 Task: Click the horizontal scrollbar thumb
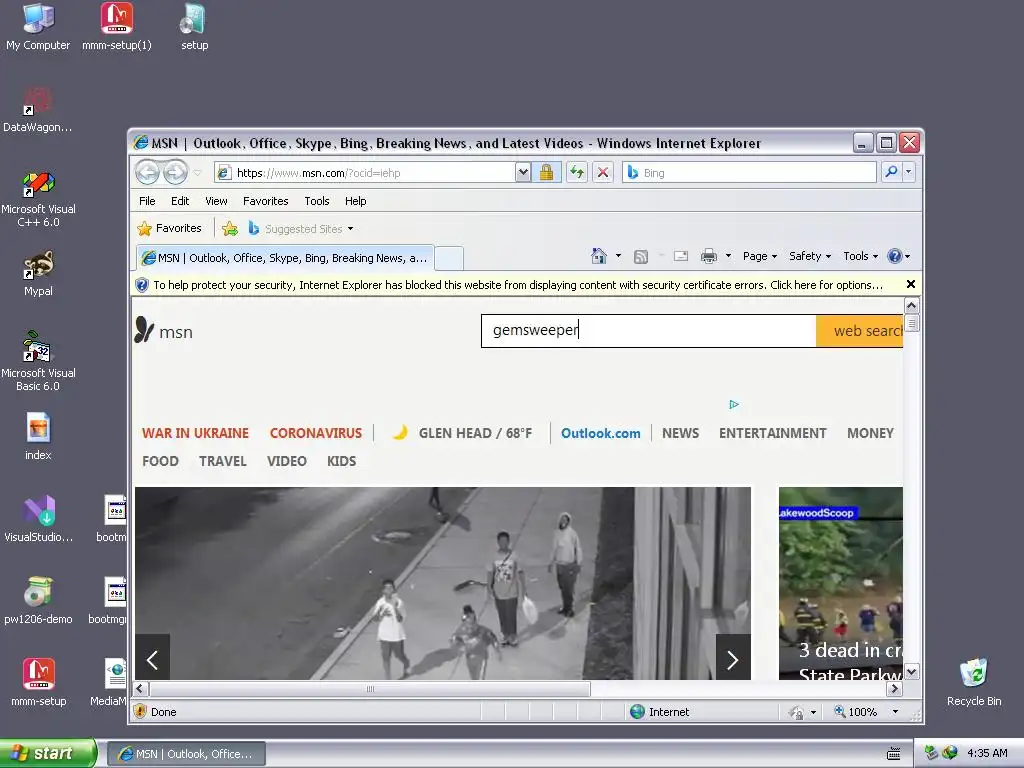pos(370,689)
